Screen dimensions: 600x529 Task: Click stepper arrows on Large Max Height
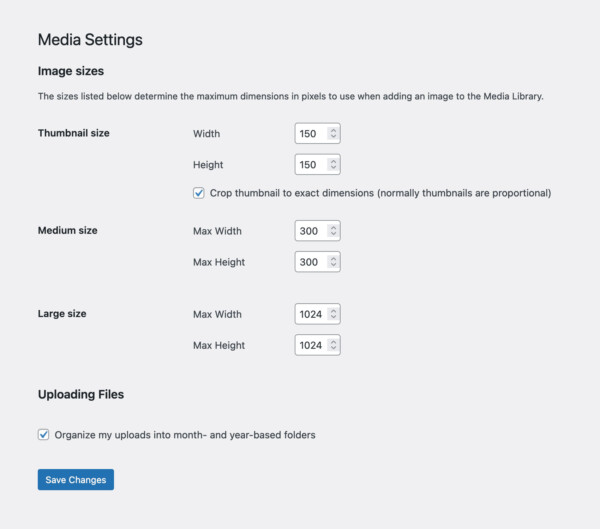(333, 345)
